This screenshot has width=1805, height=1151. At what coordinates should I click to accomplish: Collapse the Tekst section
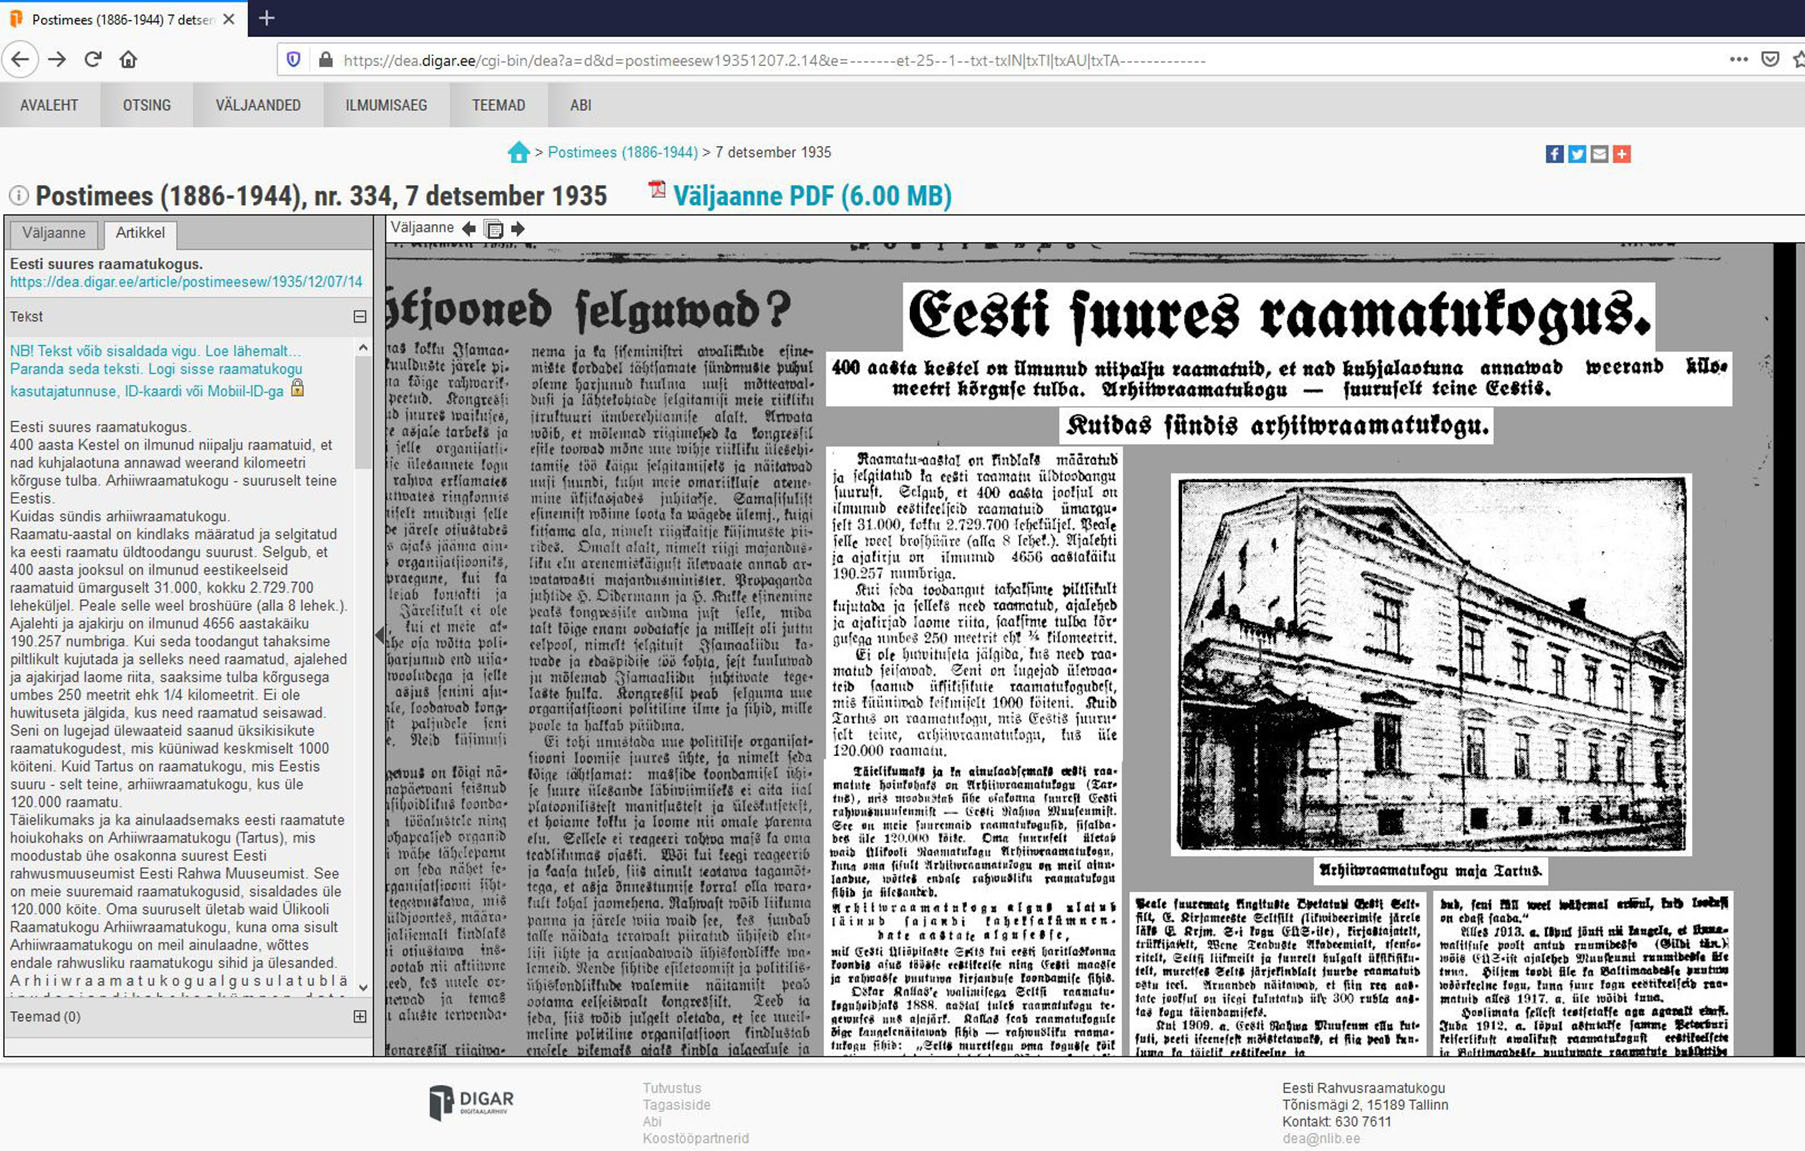(x=359, y=316)
